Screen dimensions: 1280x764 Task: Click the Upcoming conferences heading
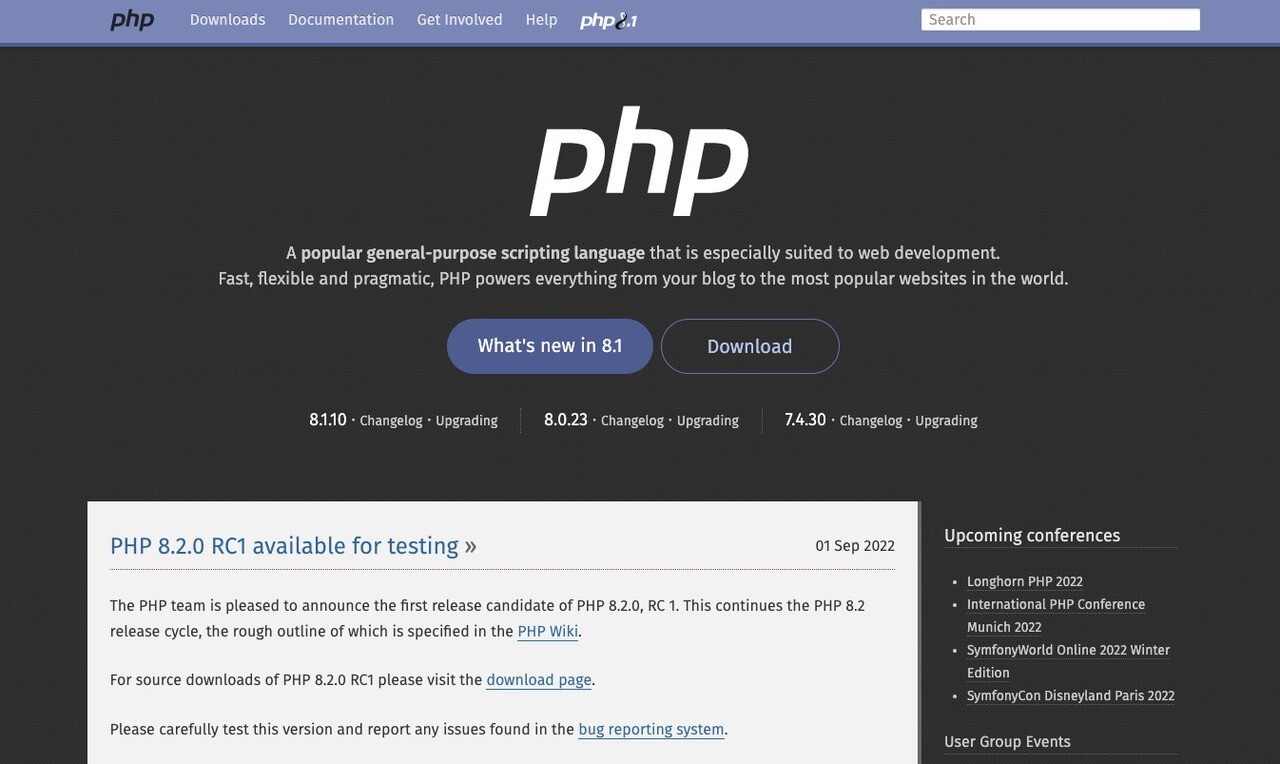pos(1032,536)
